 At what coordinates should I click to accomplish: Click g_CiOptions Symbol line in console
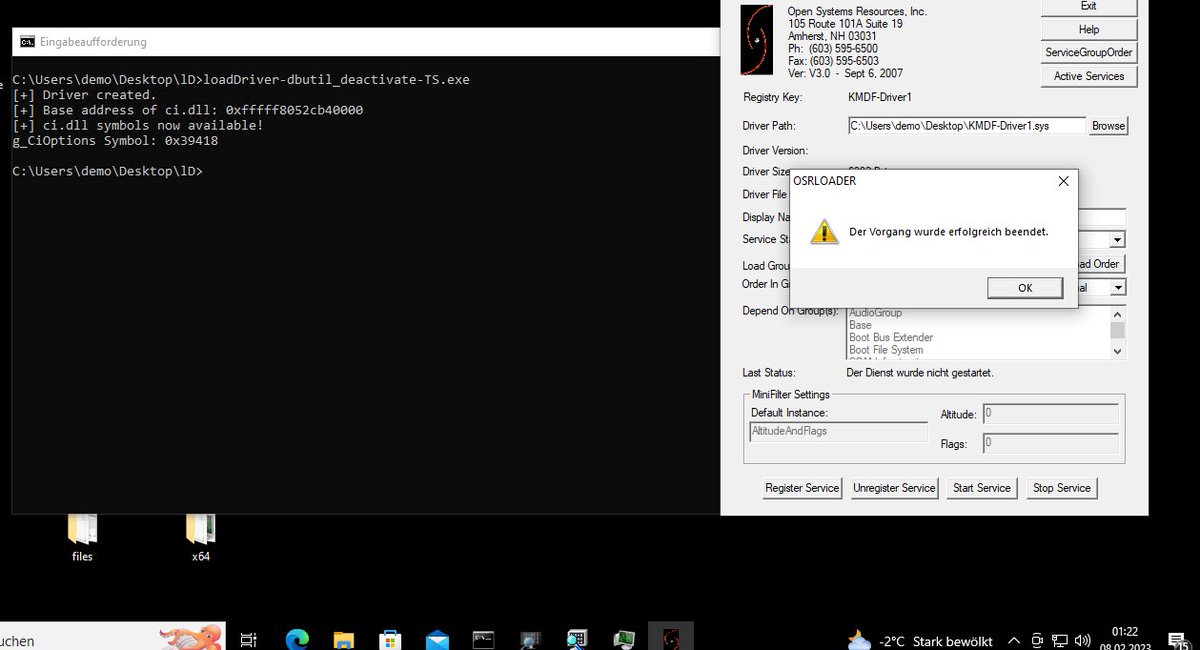pyautogui.click(x=115, y=141)
